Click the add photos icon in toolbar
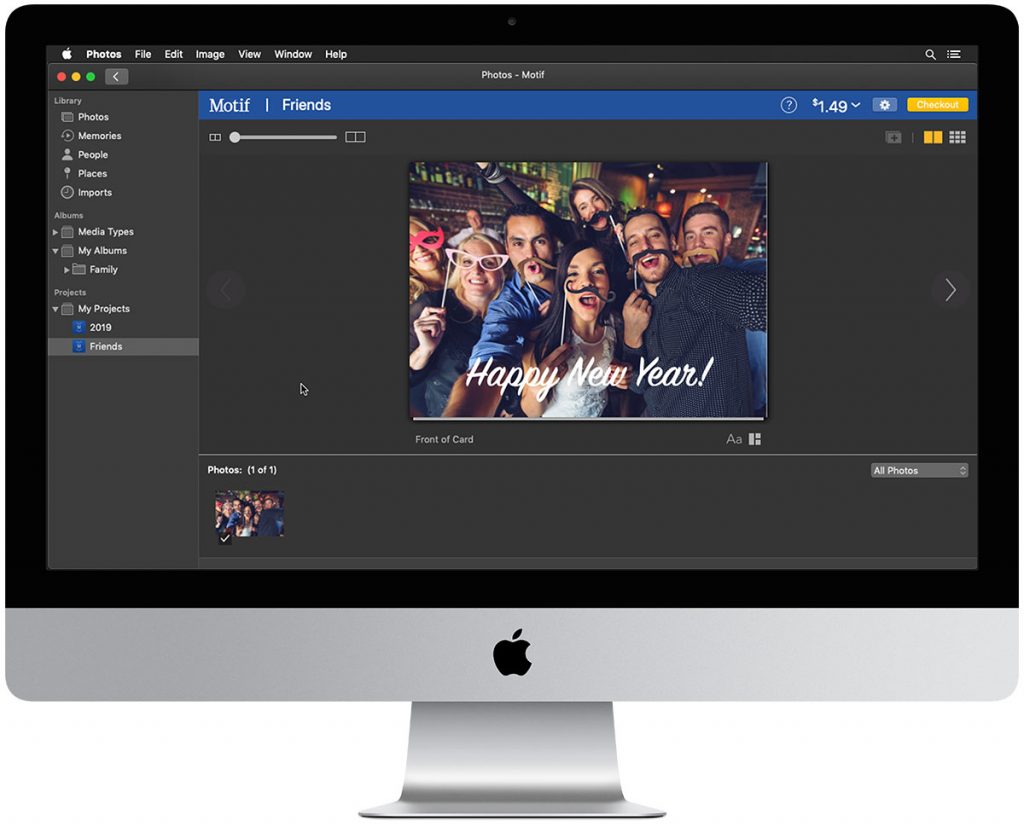 (x=893, y=137)
